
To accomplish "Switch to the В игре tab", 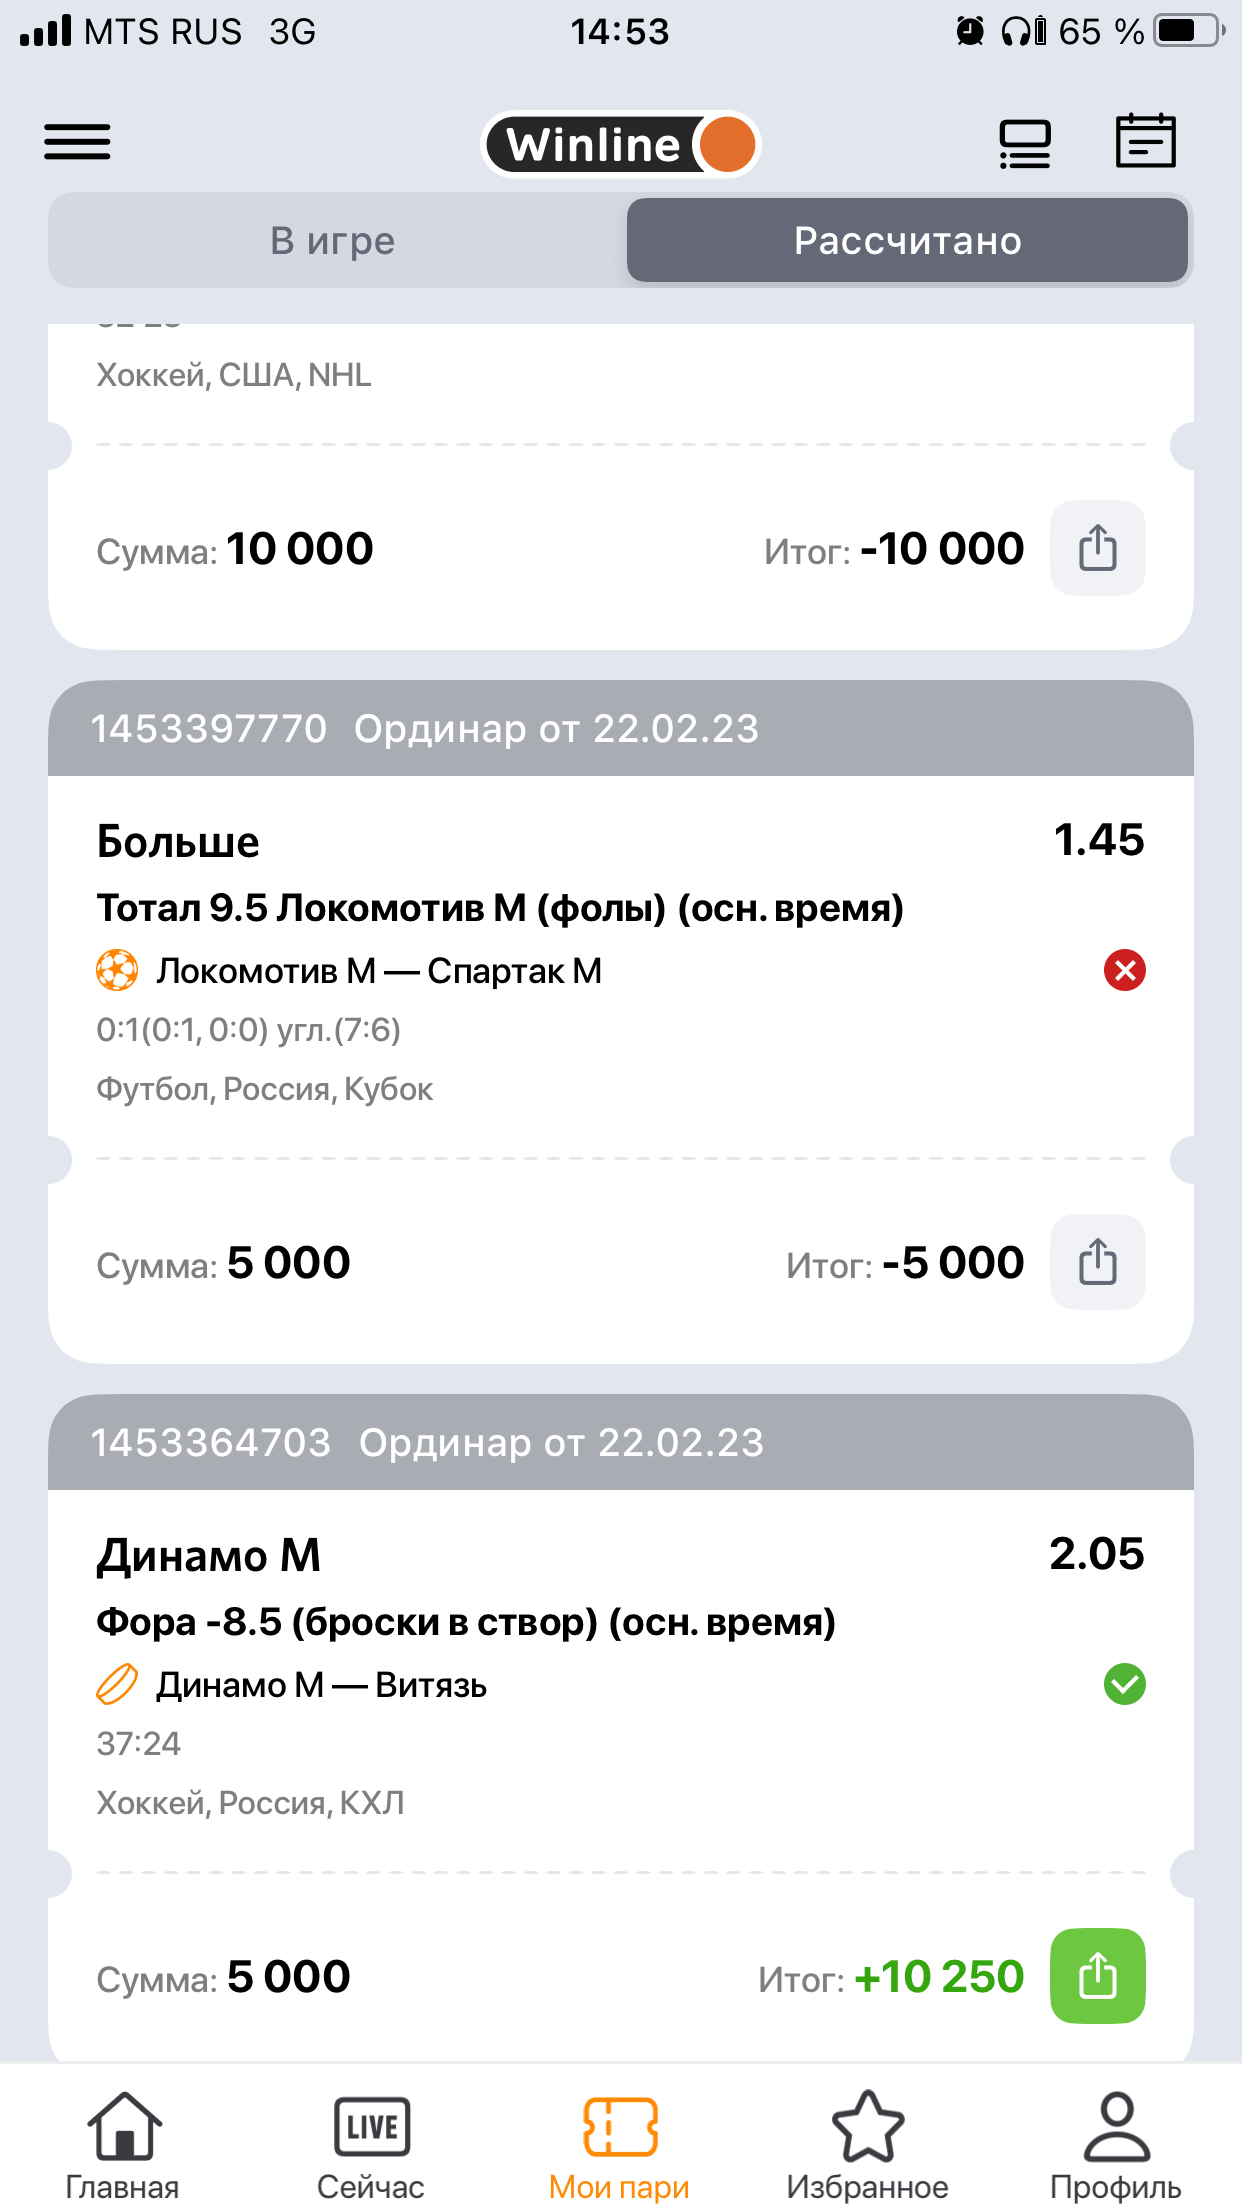I will point(334,241).
